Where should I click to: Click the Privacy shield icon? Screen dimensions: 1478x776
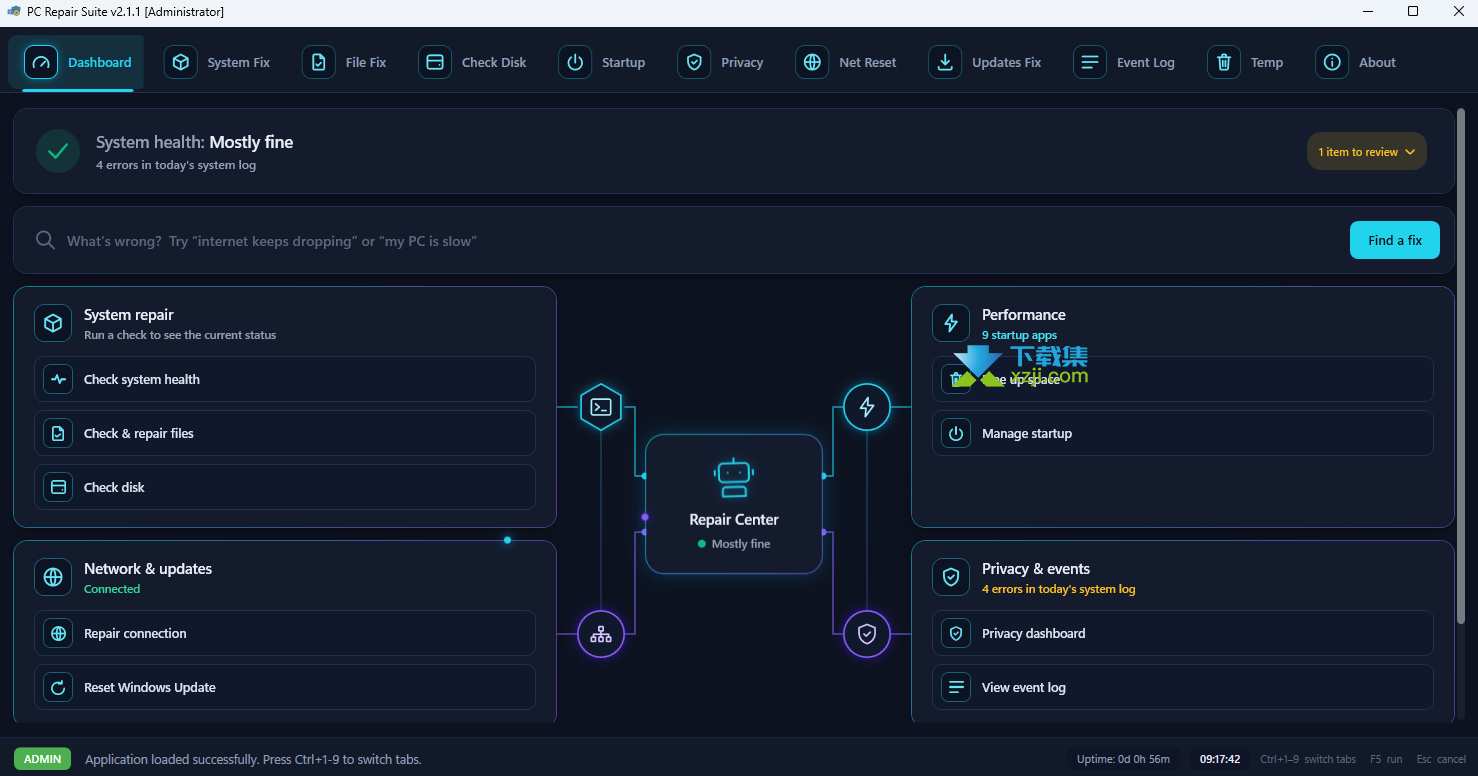click(x=693, y=62)
